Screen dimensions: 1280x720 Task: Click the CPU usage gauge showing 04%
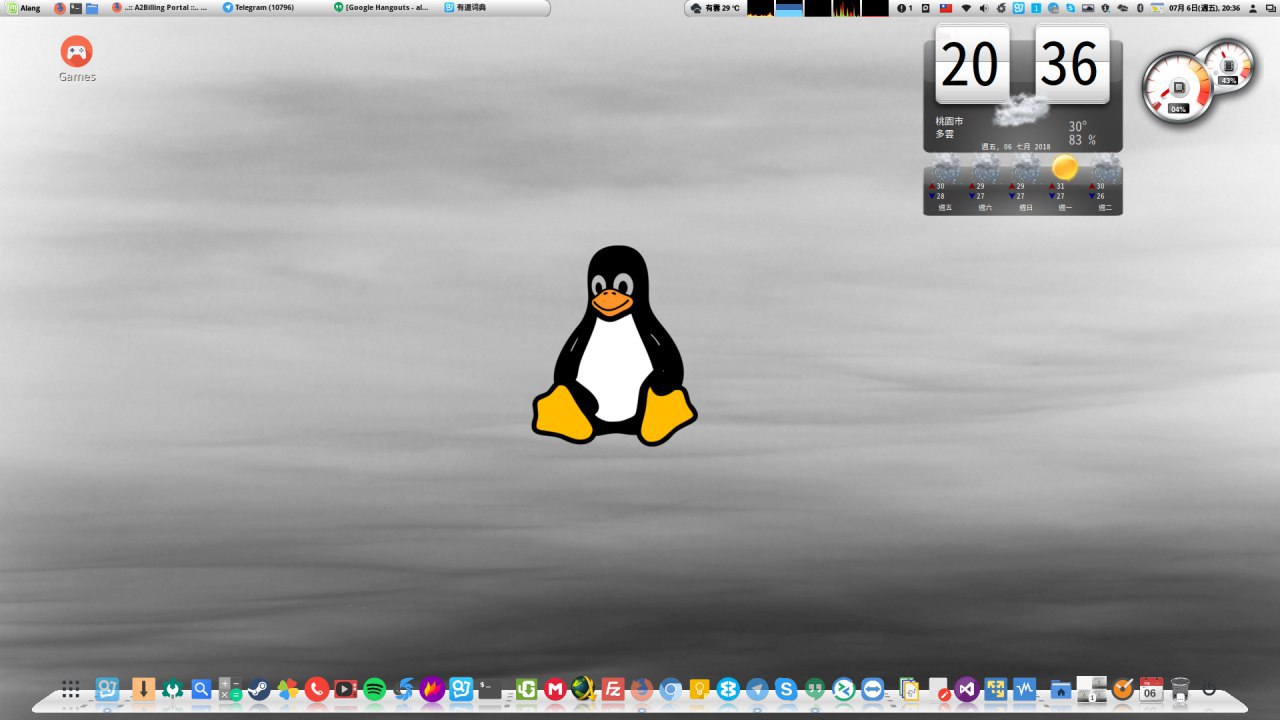coord(1178,89)
